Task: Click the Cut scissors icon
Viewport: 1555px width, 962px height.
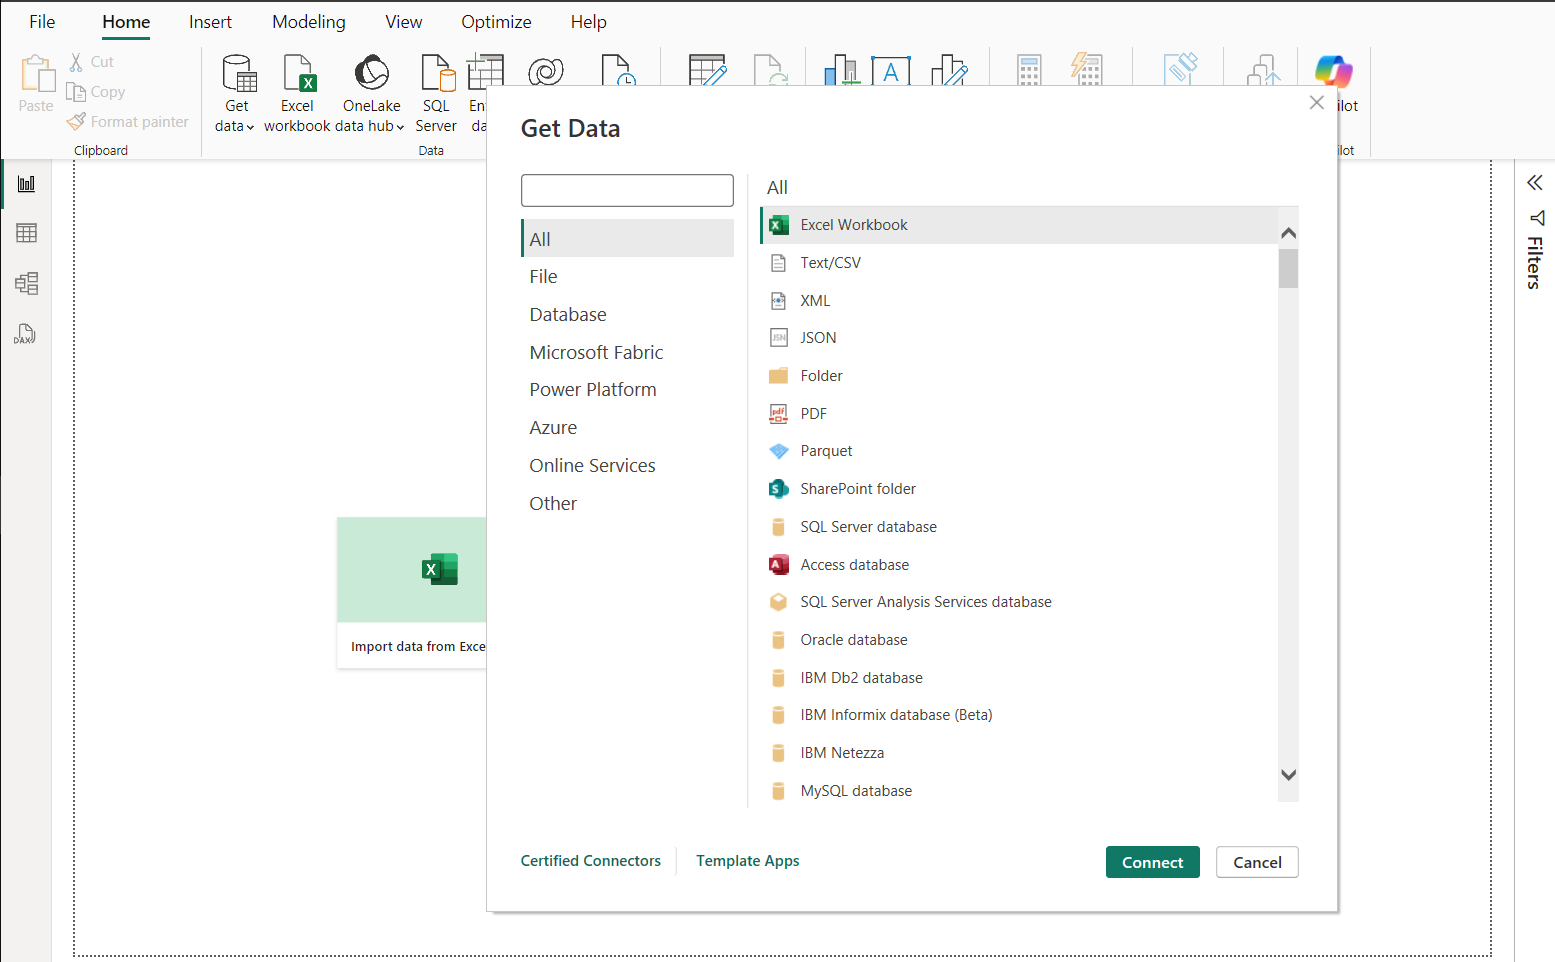Action: 76,62
